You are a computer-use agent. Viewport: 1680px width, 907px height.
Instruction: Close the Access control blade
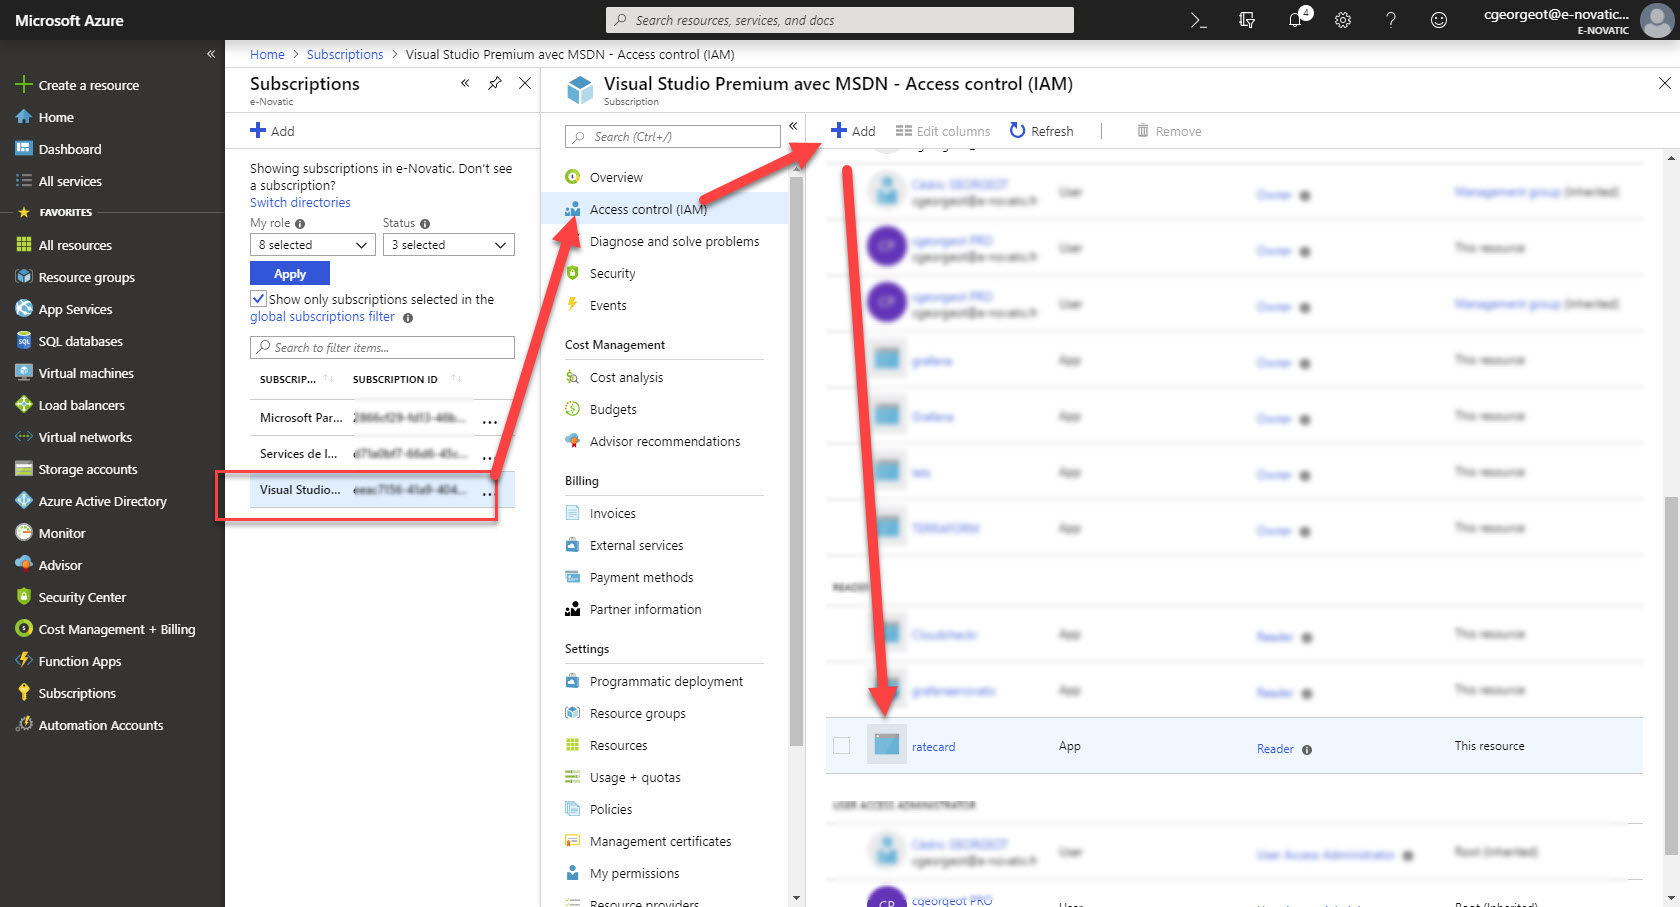coord(1664,83)
